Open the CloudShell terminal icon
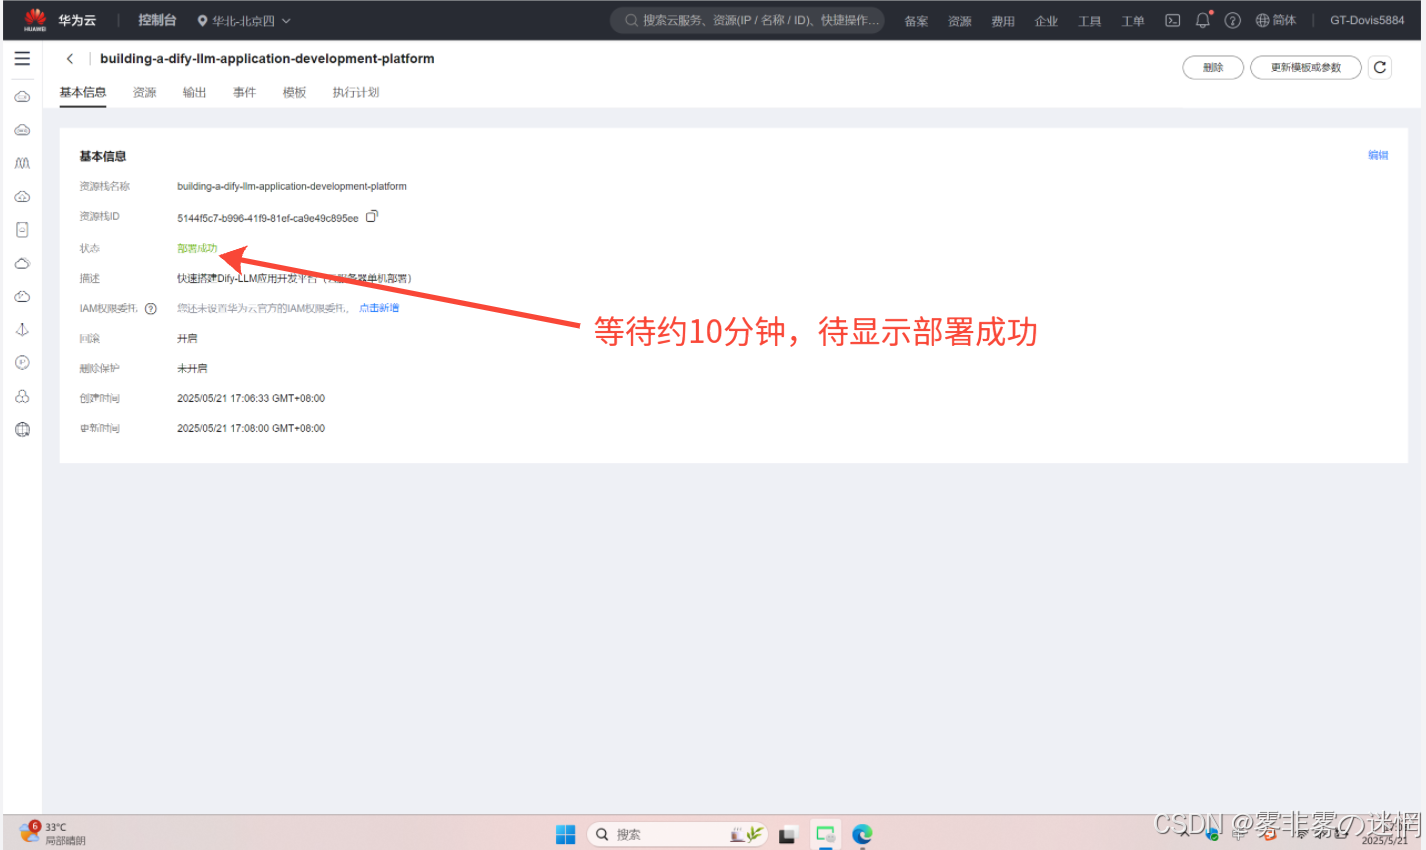 point(1172,20)
